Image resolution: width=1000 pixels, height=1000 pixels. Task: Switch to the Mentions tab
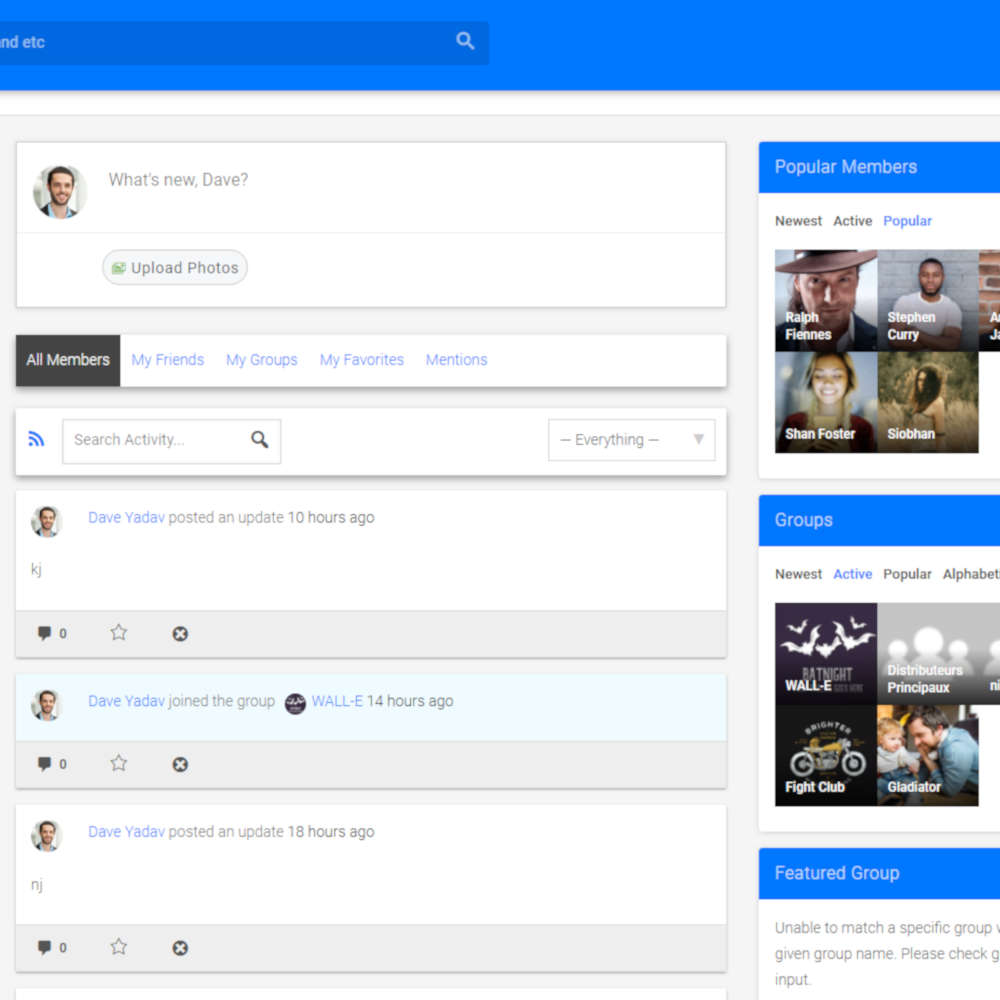coord(456,359)
